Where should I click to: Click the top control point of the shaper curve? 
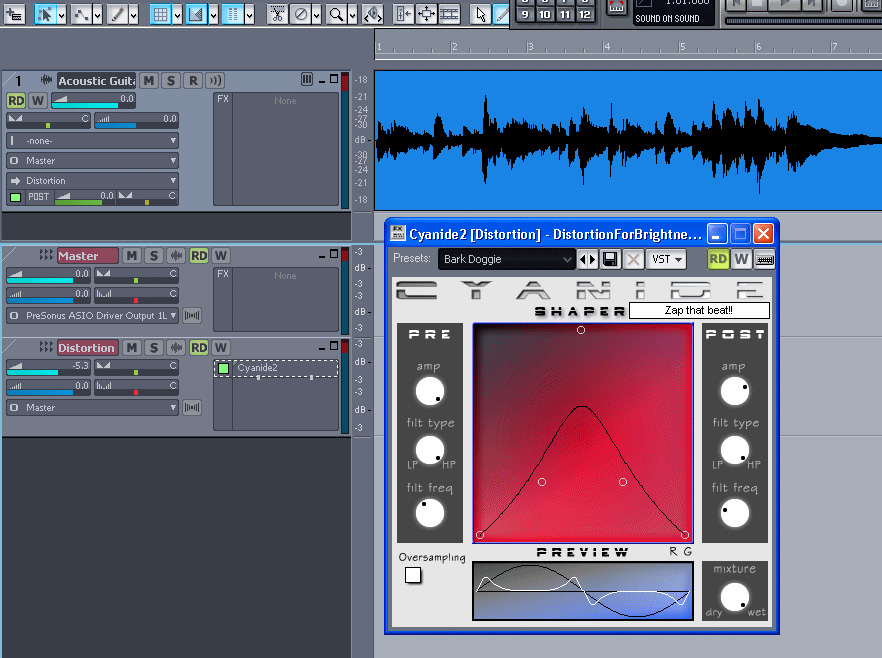581,329
